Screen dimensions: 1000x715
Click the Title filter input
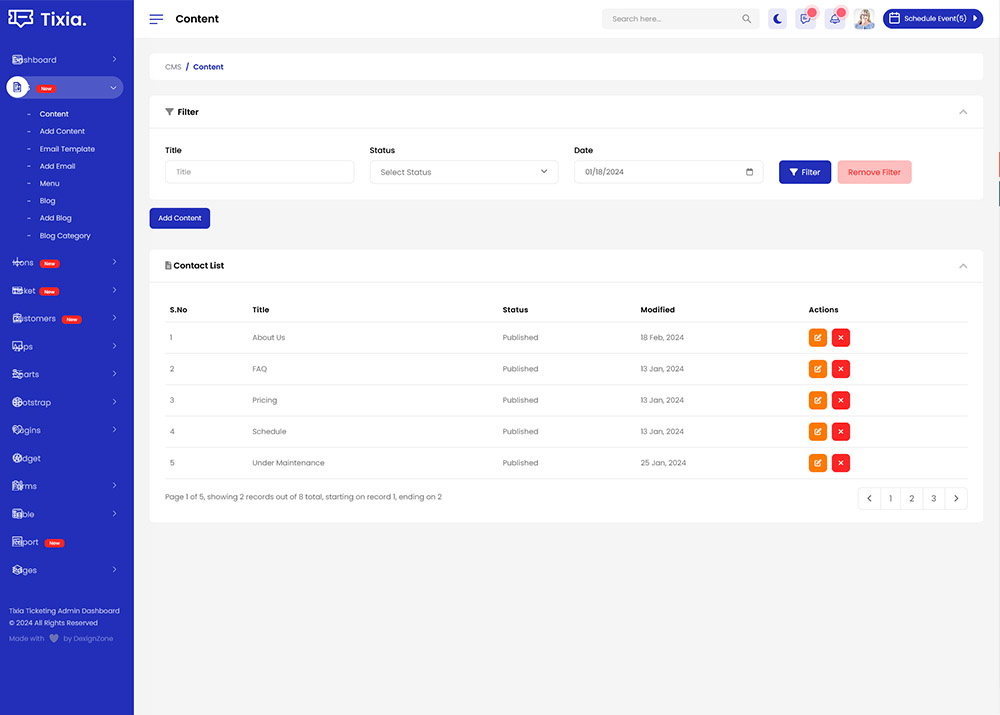click(259, 172)
